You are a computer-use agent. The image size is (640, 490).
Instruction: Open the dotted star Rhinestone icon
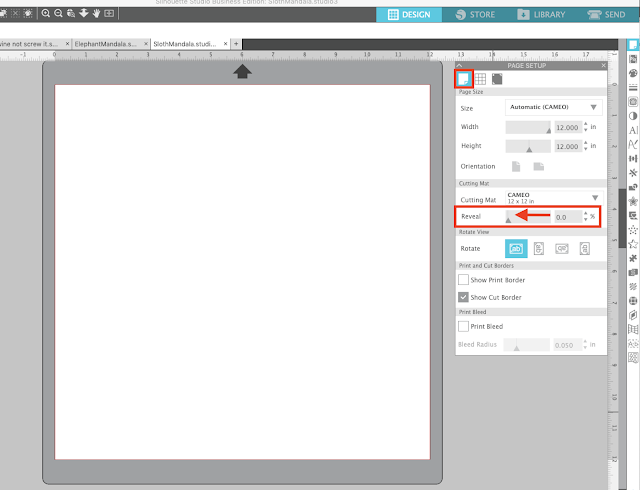tap(633, 230)
